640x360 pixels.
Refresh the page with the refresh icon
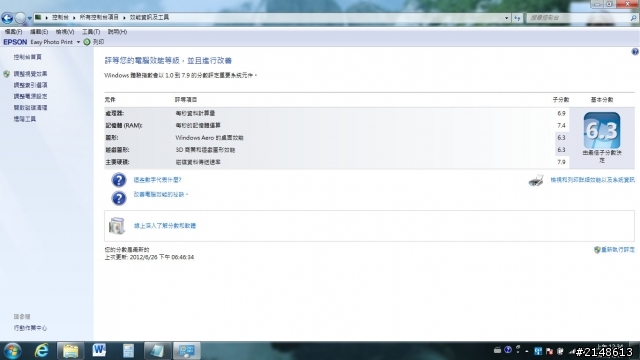tap(517, 18)
